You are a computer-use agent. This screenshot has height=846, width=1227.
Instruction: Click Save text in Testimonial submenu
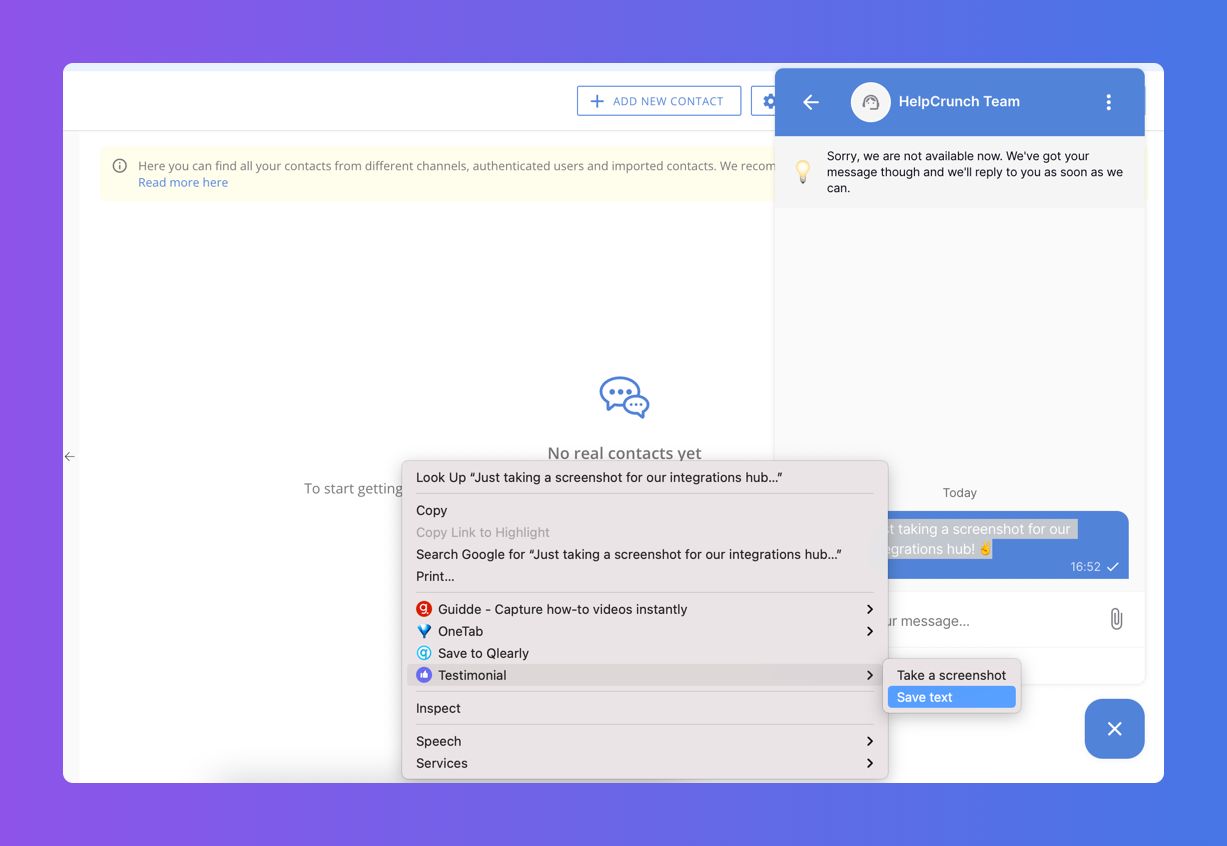[x=951, y=697]
